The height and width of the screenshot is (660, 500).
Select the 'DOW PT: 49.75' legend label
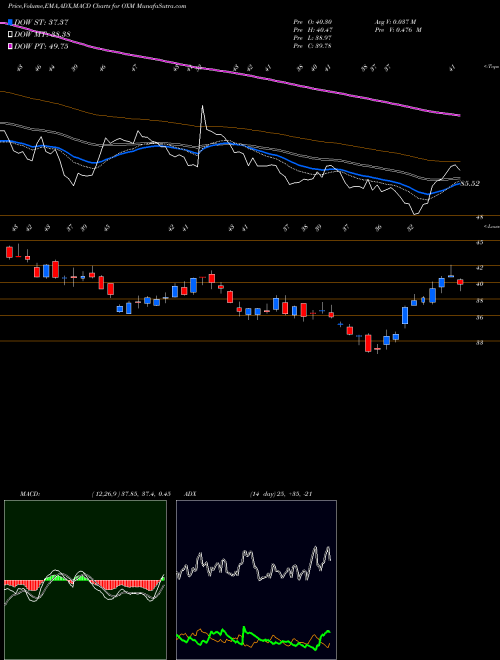[x=41, y=47]
